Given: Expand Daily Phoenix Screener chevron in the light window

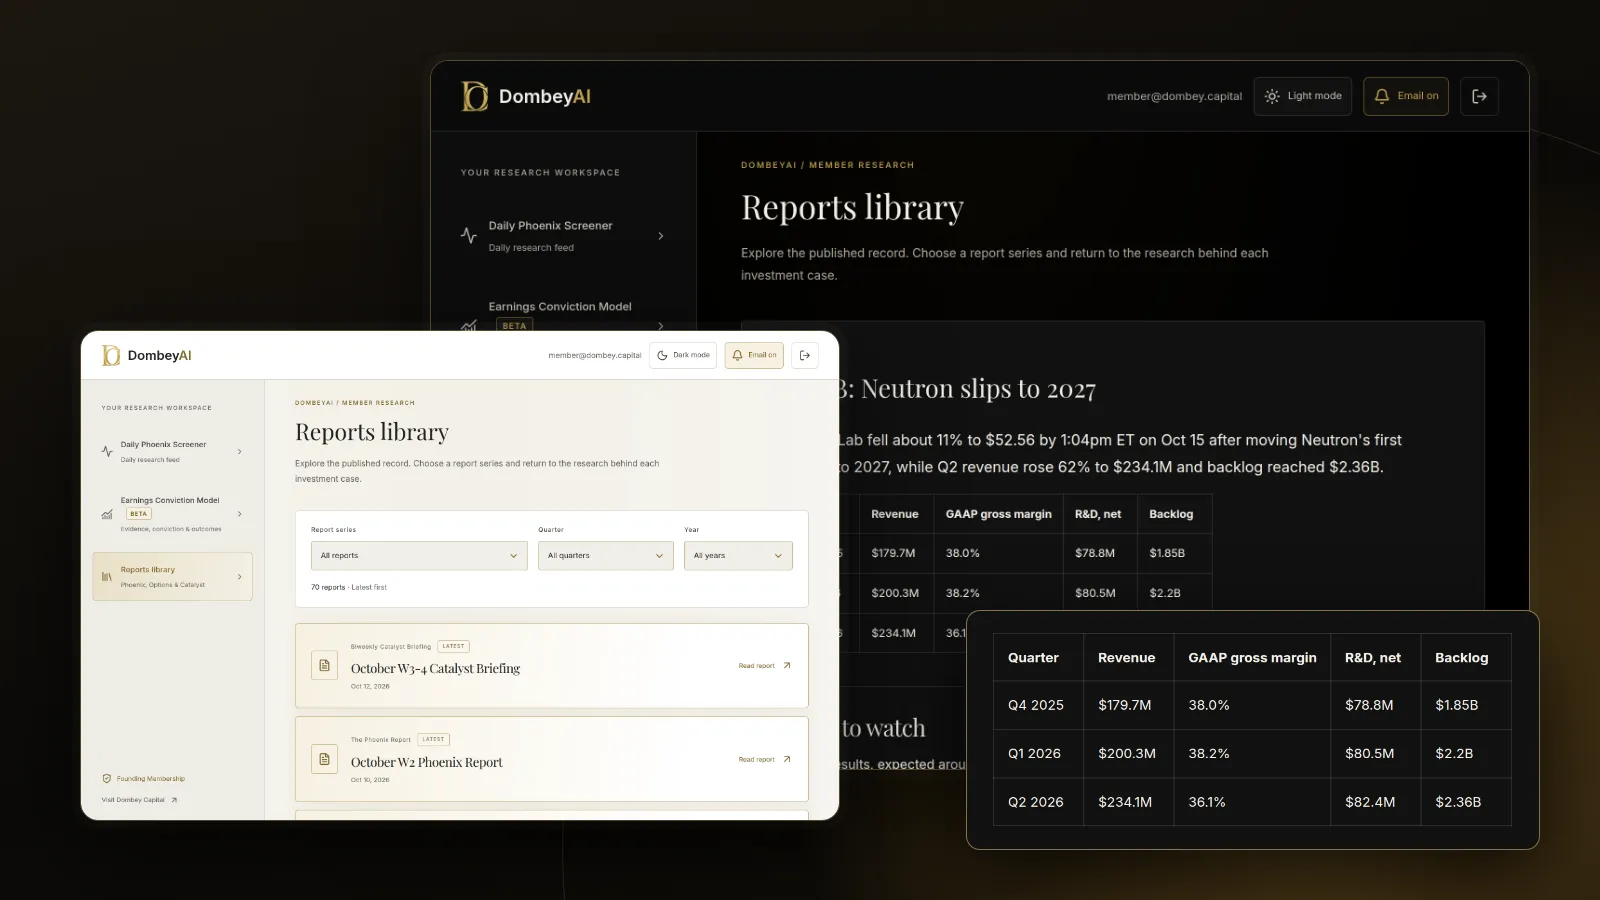Looking at the screenshot, I should [x=239, y=452].
